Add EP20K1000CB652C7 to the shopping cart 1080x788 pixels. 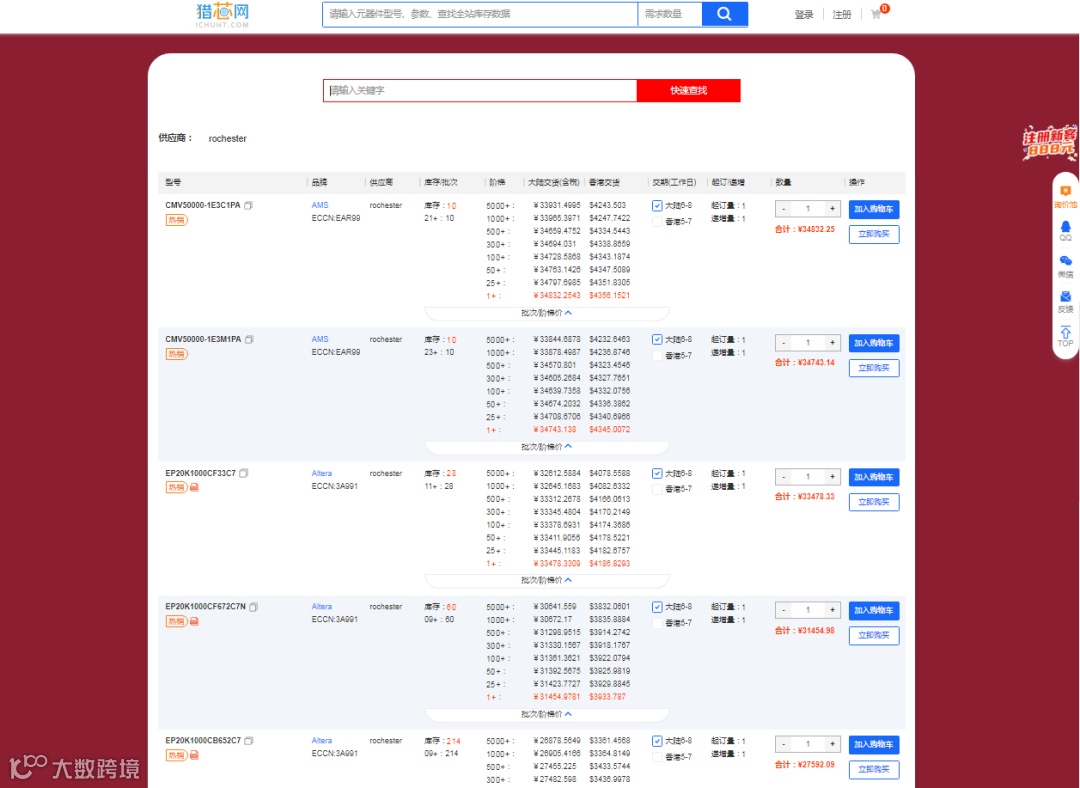click(x=873, y=744)
